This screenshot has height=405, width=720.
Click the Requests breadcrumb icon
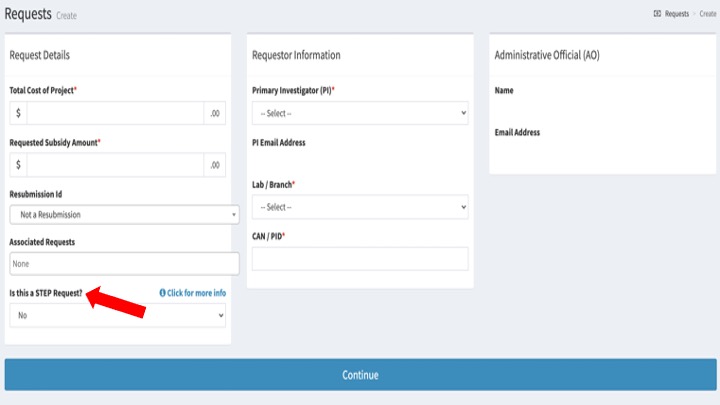pos(657,14)
